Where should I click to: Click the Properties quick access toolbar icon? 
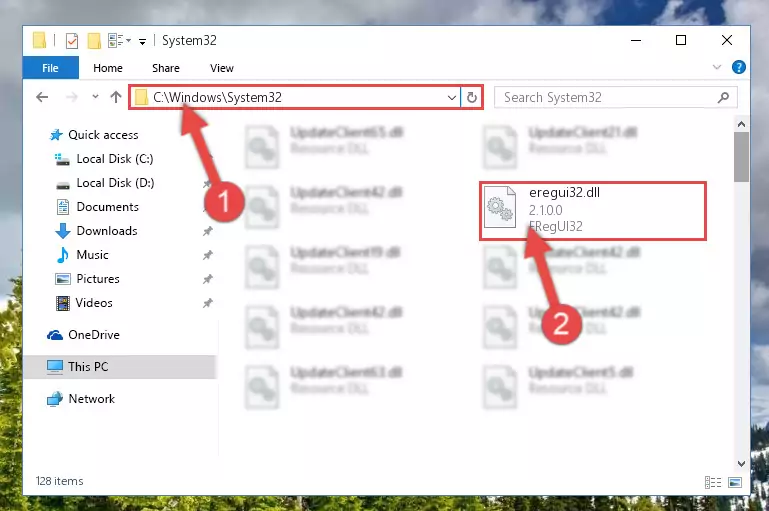click(x=72, y=41)
